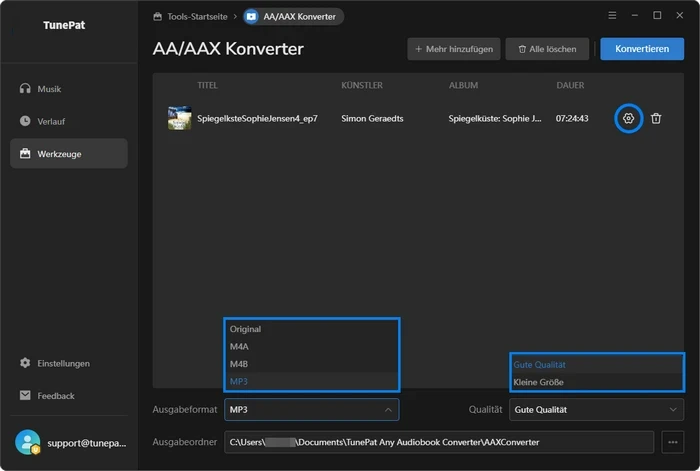Close the TunePat window
The width and height of the screenshot is (700, 471).
679,16
